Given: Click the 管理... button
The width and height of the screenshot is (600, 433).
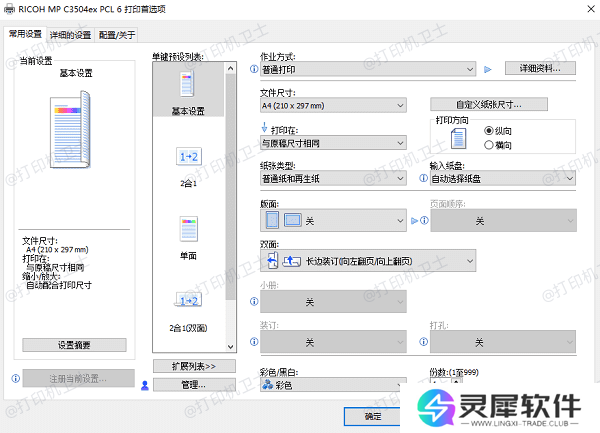Looking at the screenshot, I should pyautogui.click(x=194, y=385).
